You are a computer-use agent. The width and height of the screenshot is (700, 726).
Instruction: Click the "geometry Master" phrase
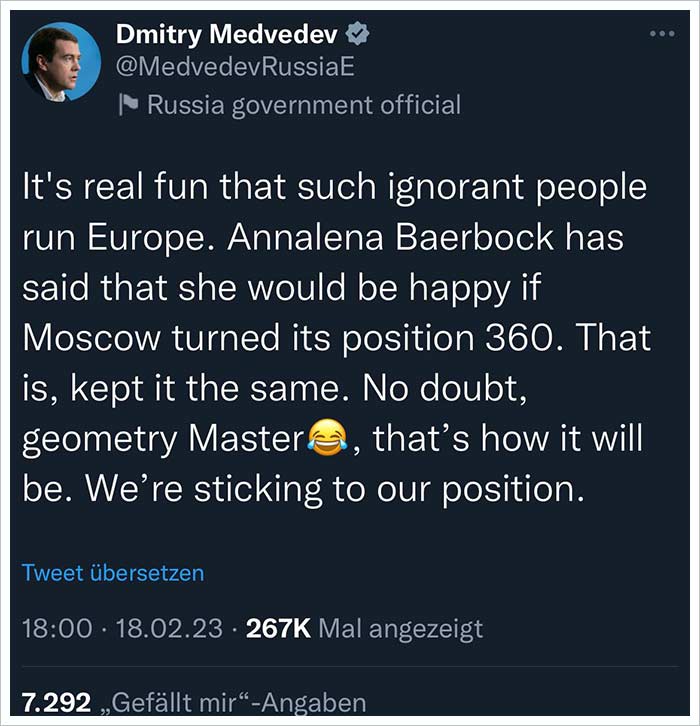162,439
